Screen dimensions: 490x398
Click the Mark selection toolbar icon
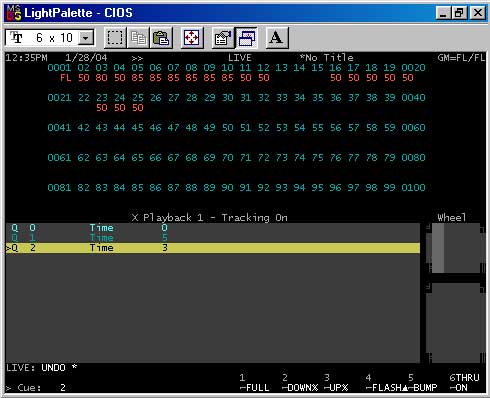(x=115, y=38)
